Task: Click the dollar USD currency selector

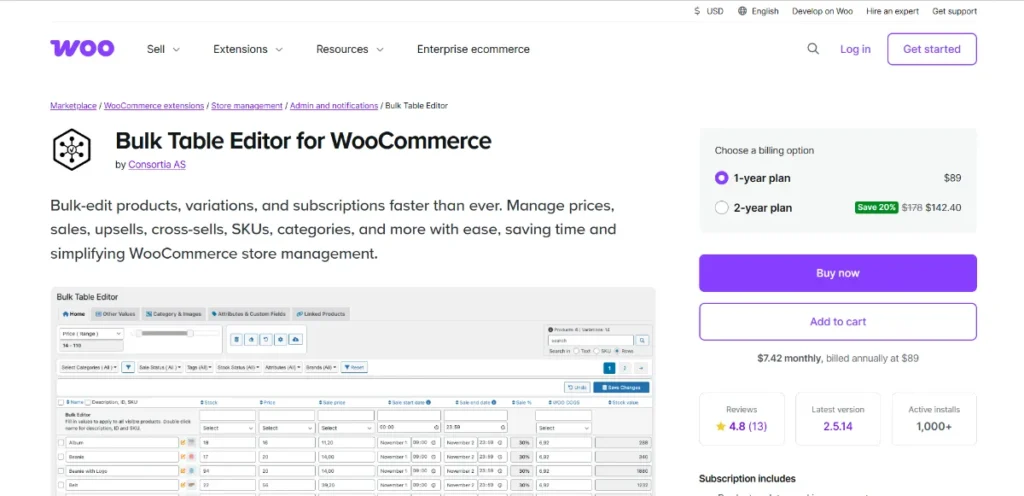Action: (708, 11)
